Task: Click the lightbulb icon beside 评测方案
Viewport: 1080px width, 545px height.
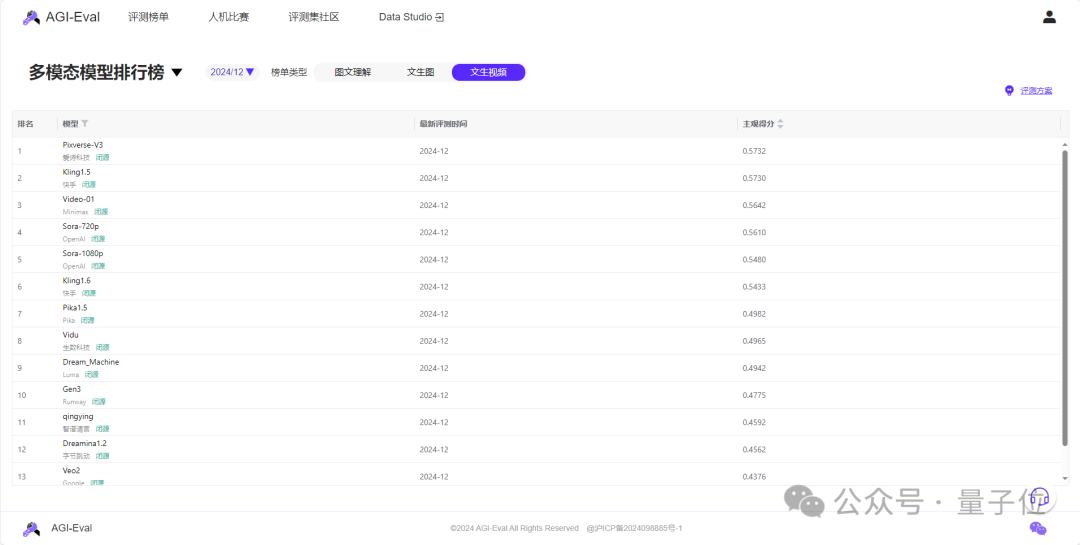Action: tap(1009, 90)
